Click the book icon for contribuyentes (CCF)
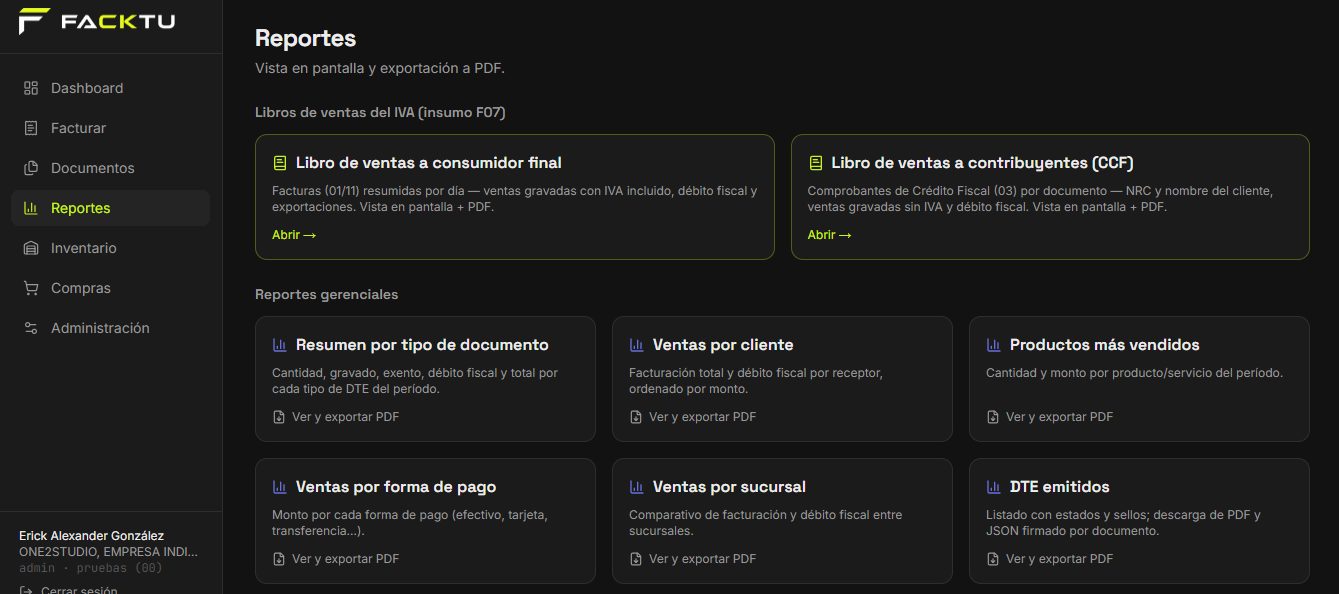The width and height of the screenshot is (1339, 594). click(x=816, y=163)
